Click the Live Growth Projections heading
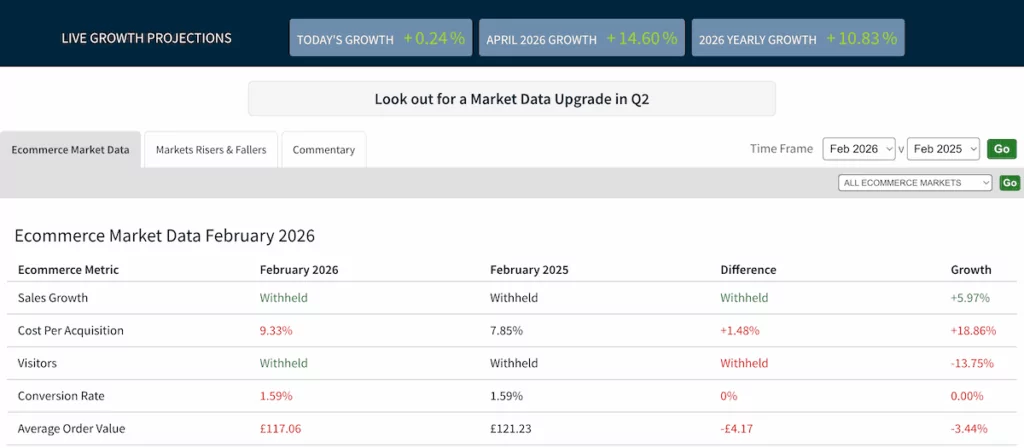1024x448 pixels. tap(146, 38)
